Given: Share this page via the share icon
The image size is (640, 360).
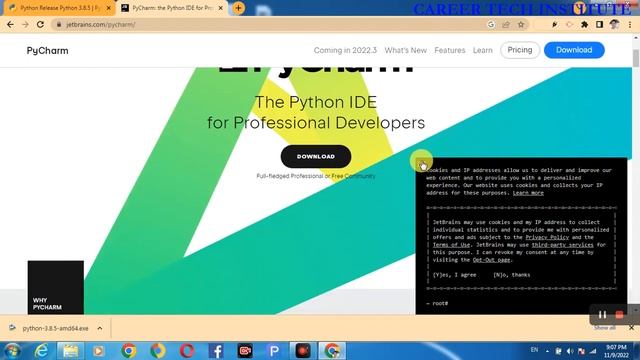Looking at the screenshot, I should click(506, 24).
